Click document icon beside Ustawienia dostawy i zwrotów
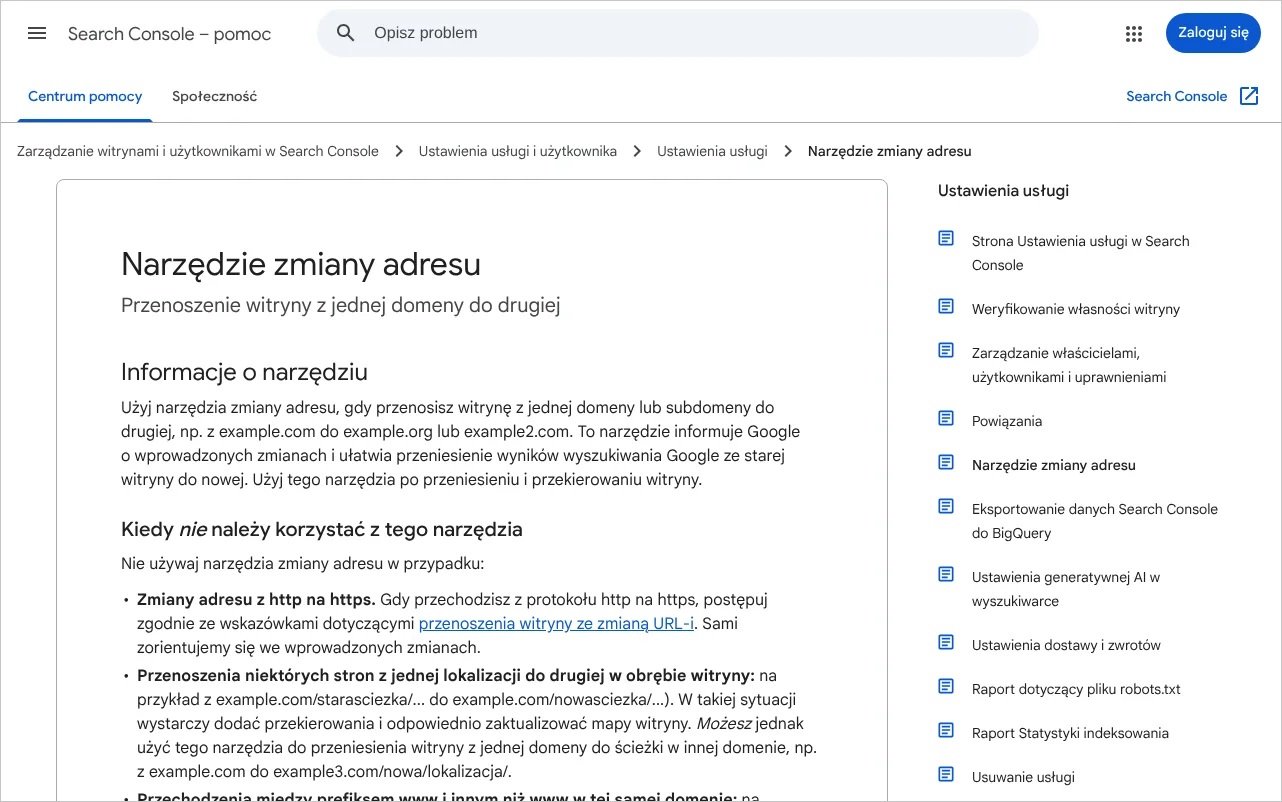This screenshot has height=802, width=1282. tap(946, 642)
